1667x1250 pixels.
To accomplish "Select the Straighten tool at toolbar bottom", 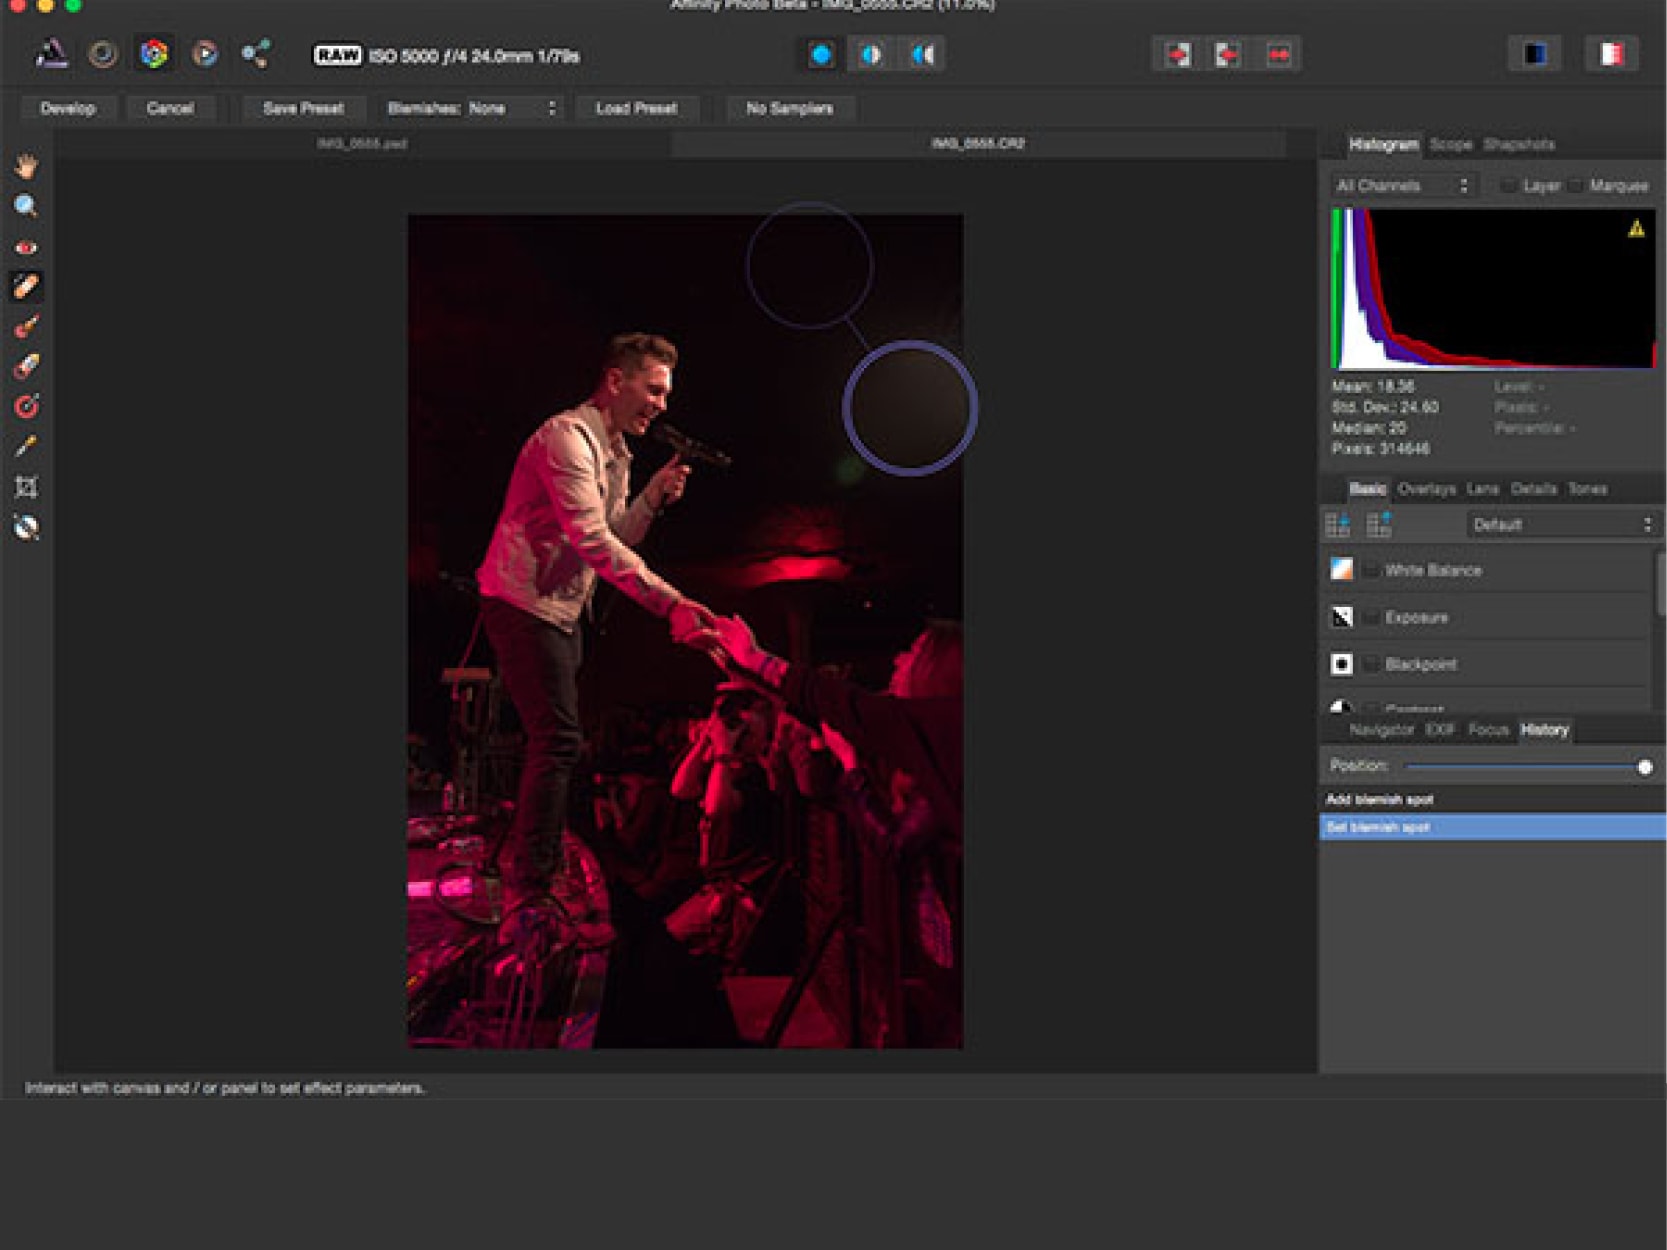I will (x=26, y=527).
